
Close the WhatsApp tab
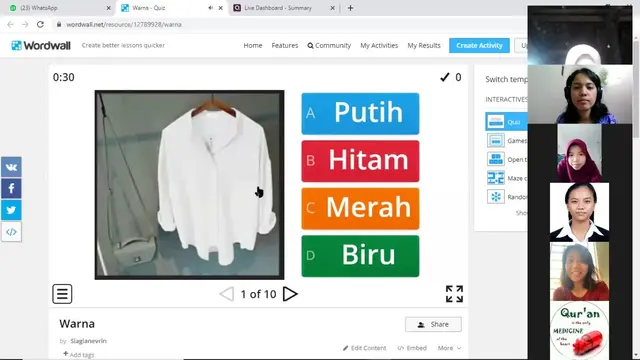coord(109,8)
